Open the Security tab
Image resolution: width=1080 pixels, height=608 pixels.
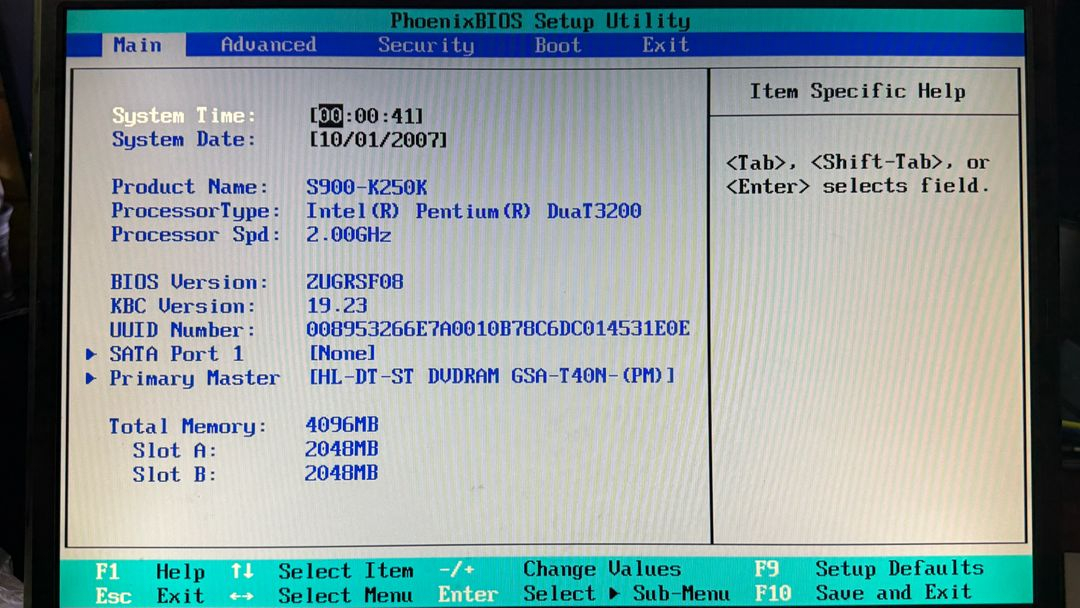(x=425, y=44)
